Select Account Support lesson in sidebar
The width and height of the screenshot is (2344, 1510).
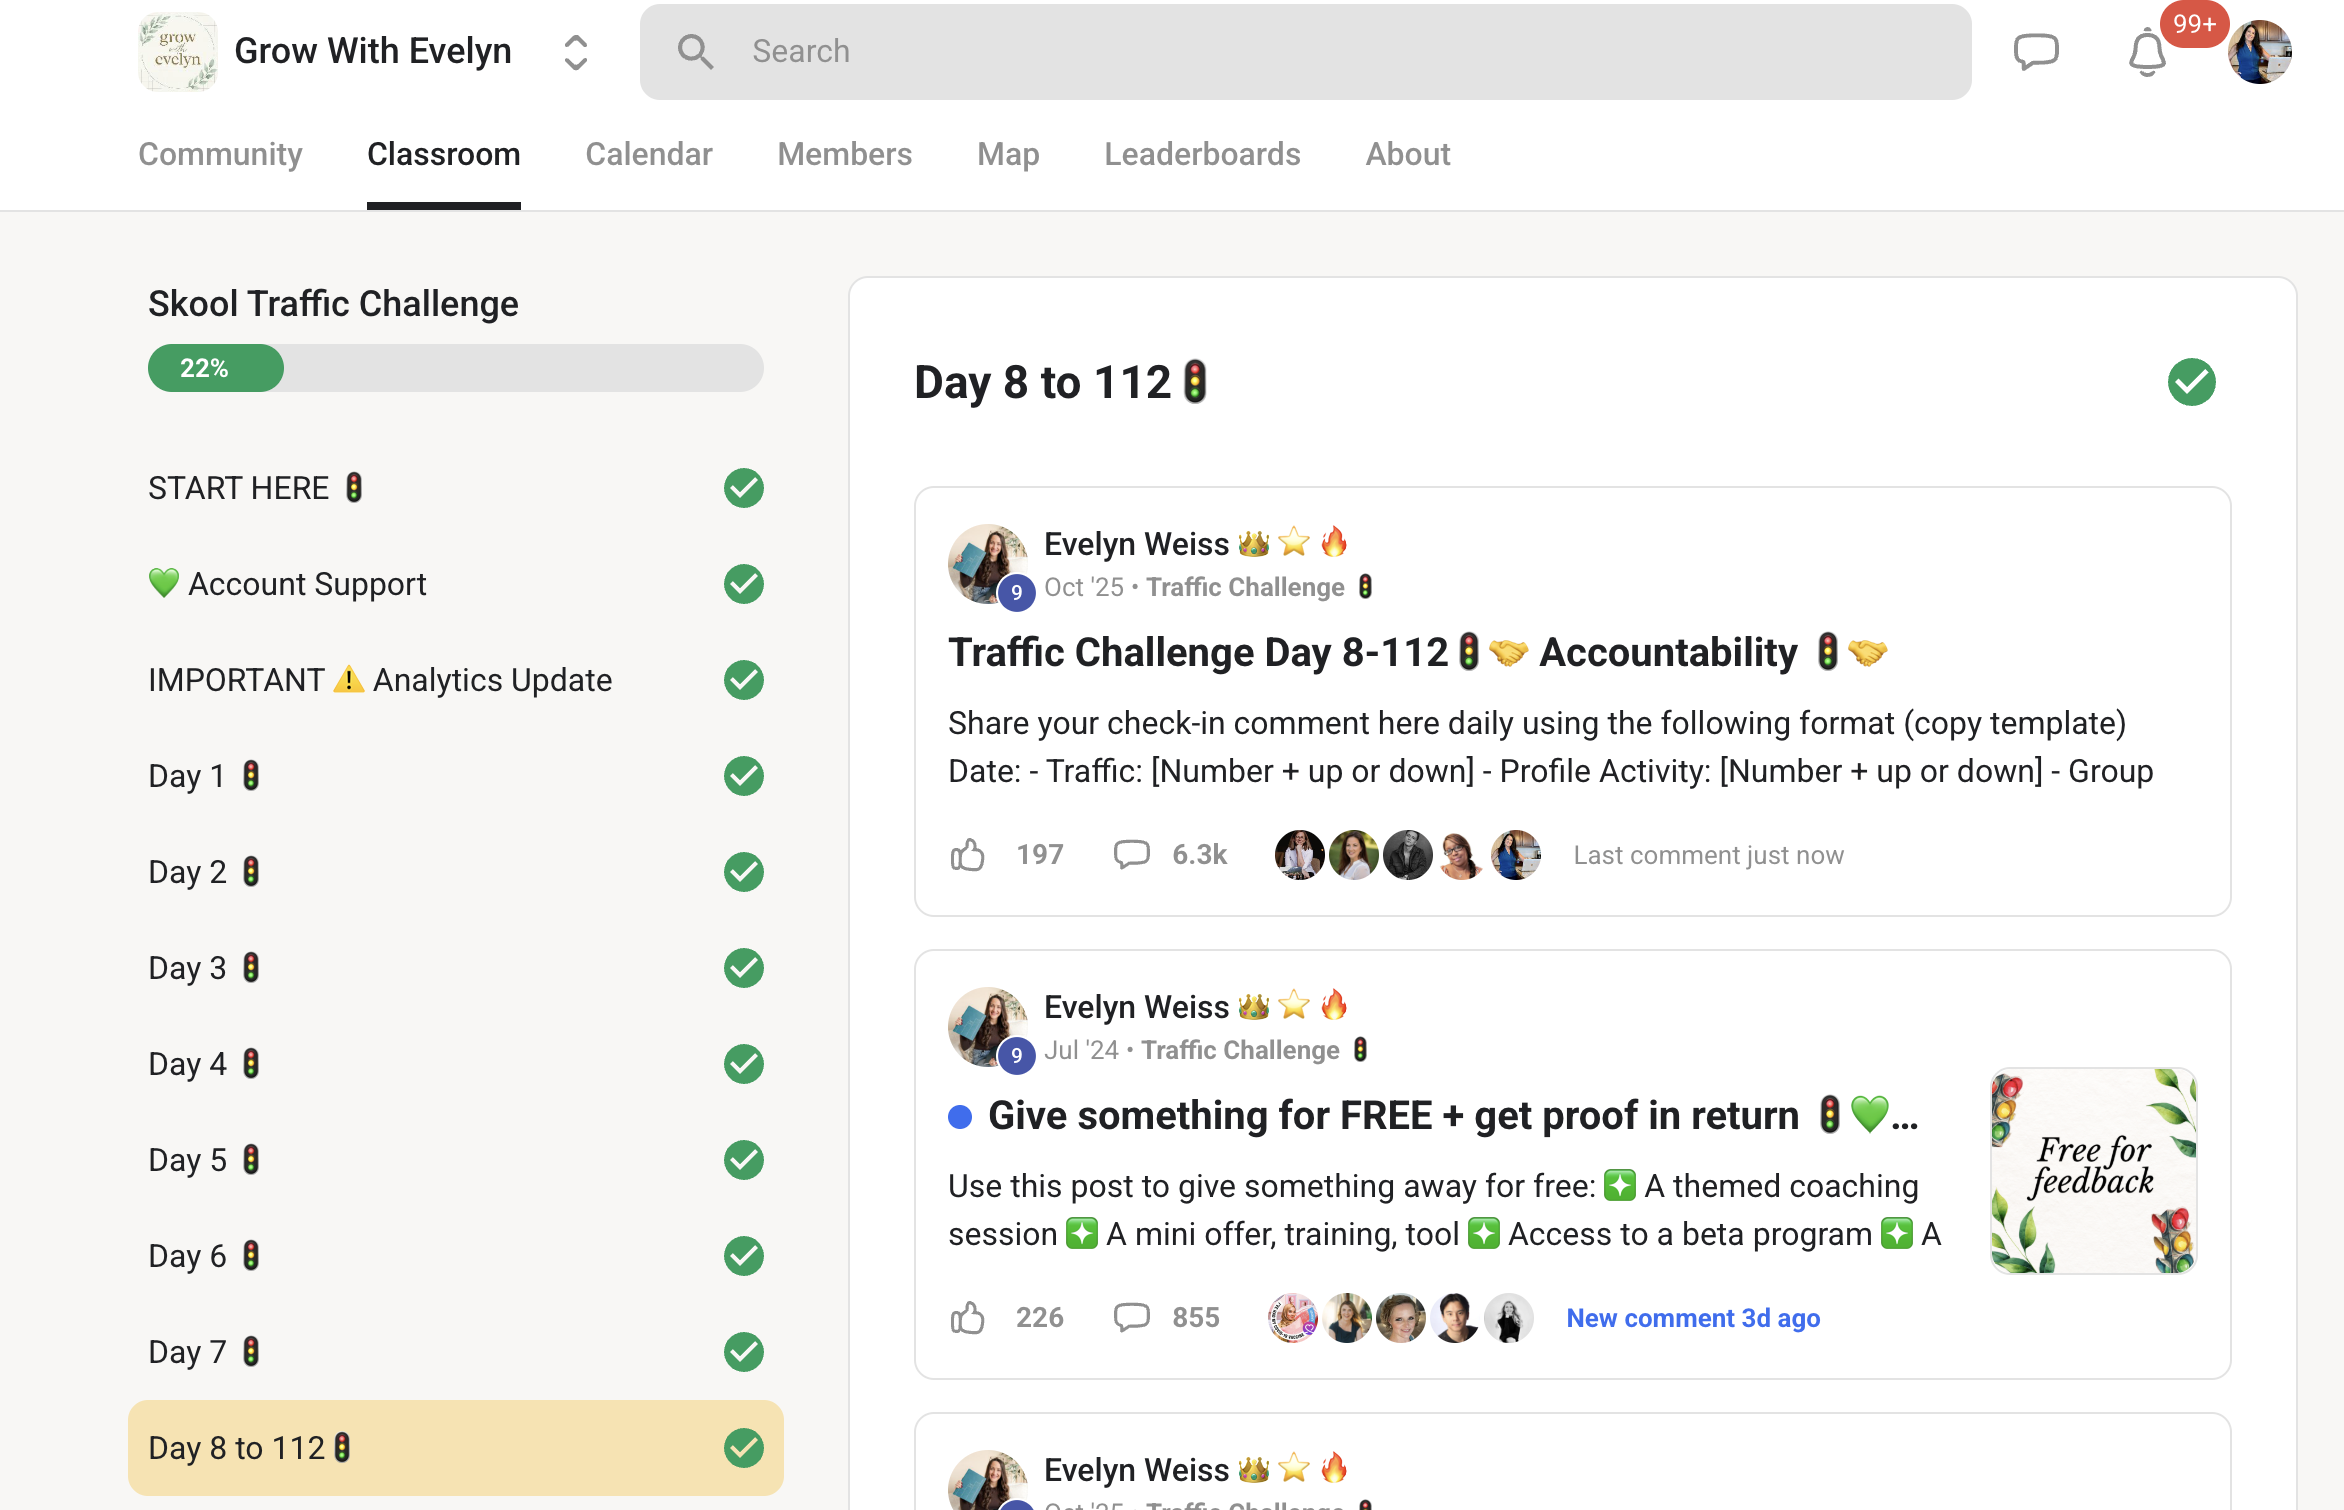pos(307,584)
